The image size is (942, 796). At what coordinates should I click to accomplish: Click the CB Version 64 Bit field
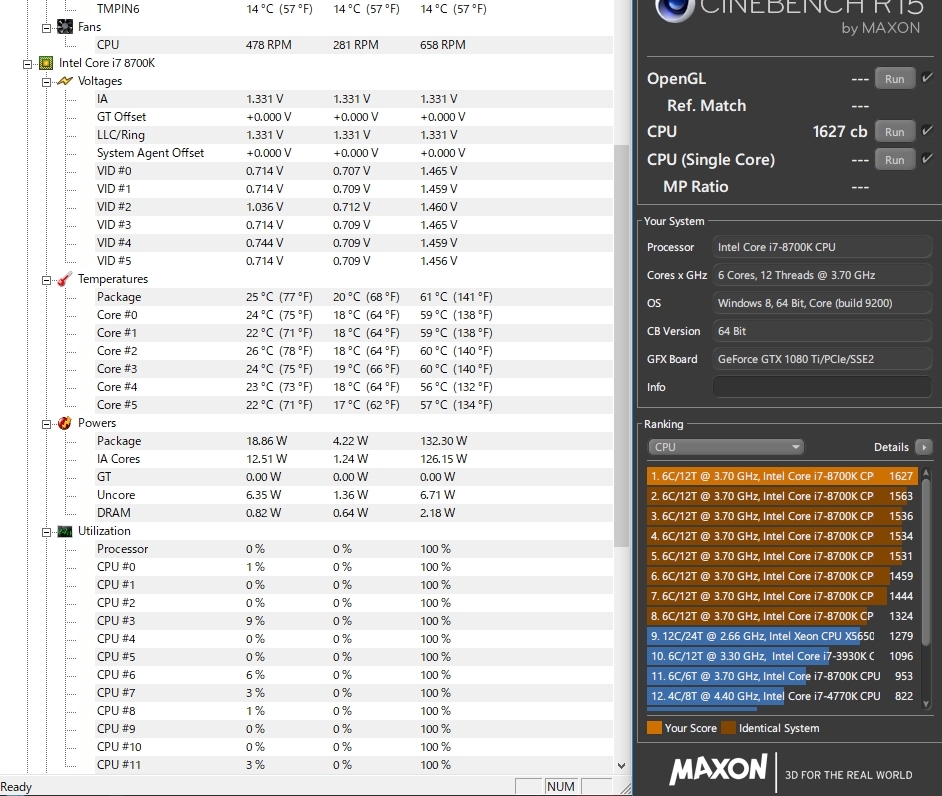tap(822, 331)
